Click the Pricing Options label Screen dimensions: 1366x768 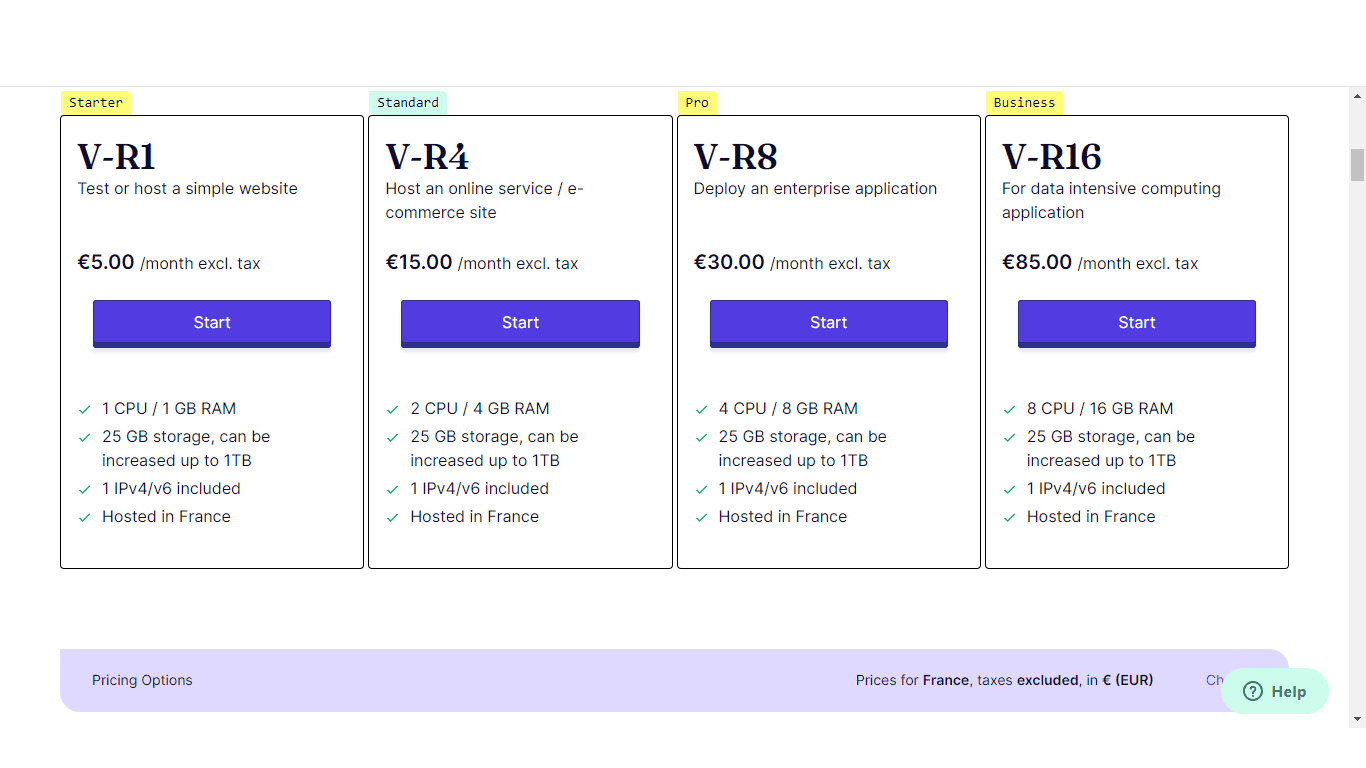[x=142, y=680]
